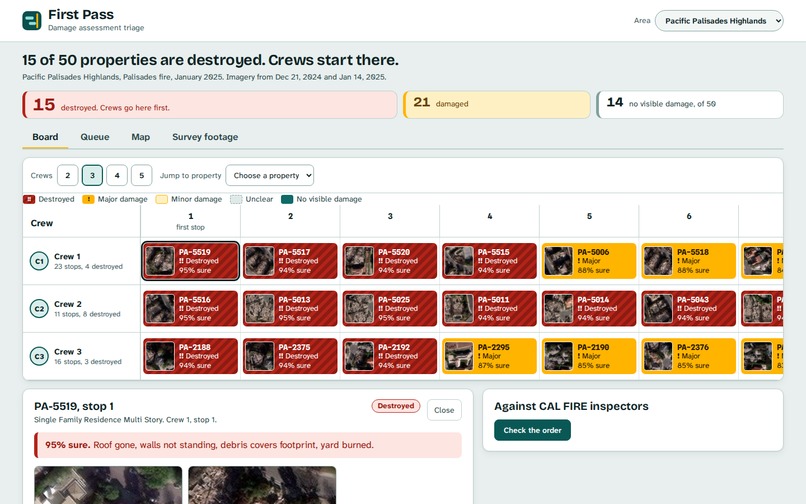Viewport: 806px width, 504px height.
Task: Set crews count to 3
Action: click(x=93, y=175)
